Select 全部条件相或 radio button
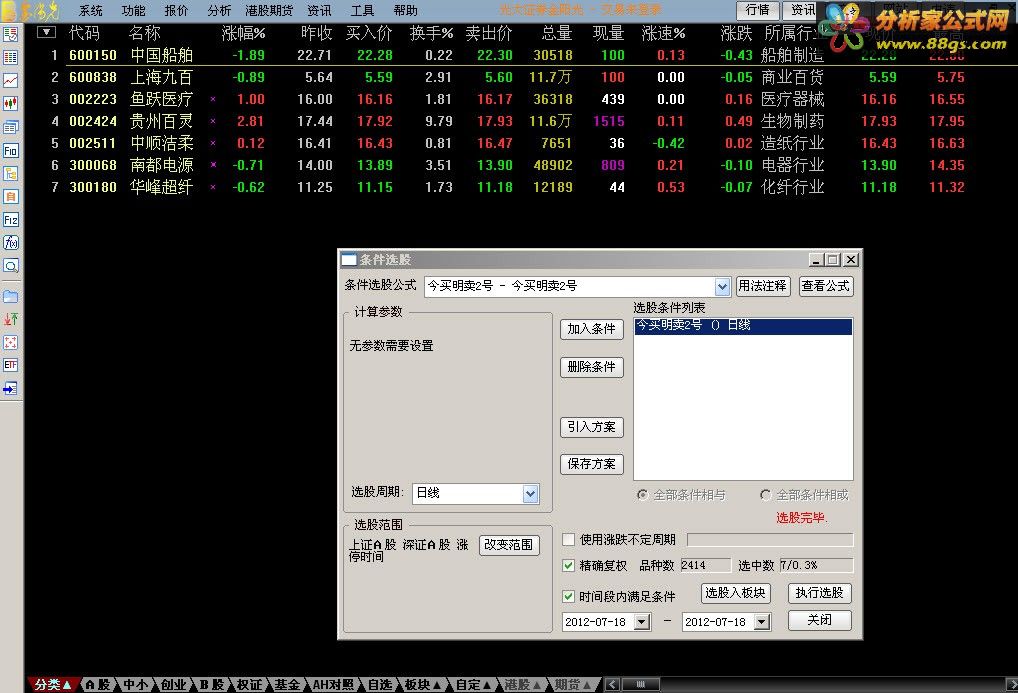1018x693 pixels. tap(765, 496)
